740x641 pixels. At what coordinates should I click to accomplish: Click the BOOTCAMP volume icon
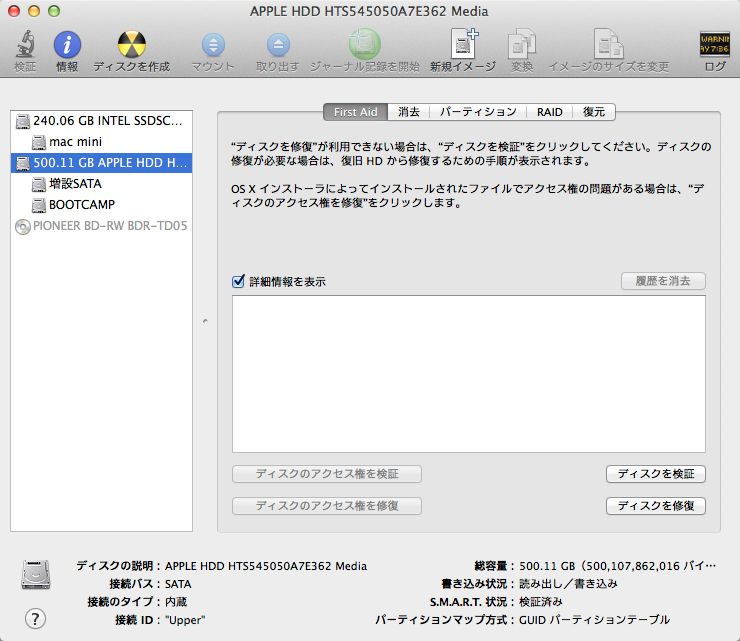(x=39, y=205)
